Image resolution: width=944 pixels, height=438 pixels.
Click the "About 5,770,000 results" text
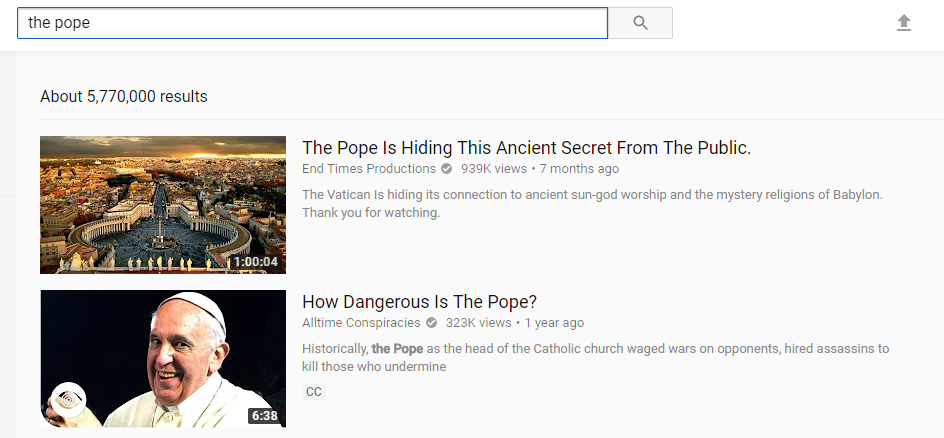pyautogui.click(x=124, y=97)
